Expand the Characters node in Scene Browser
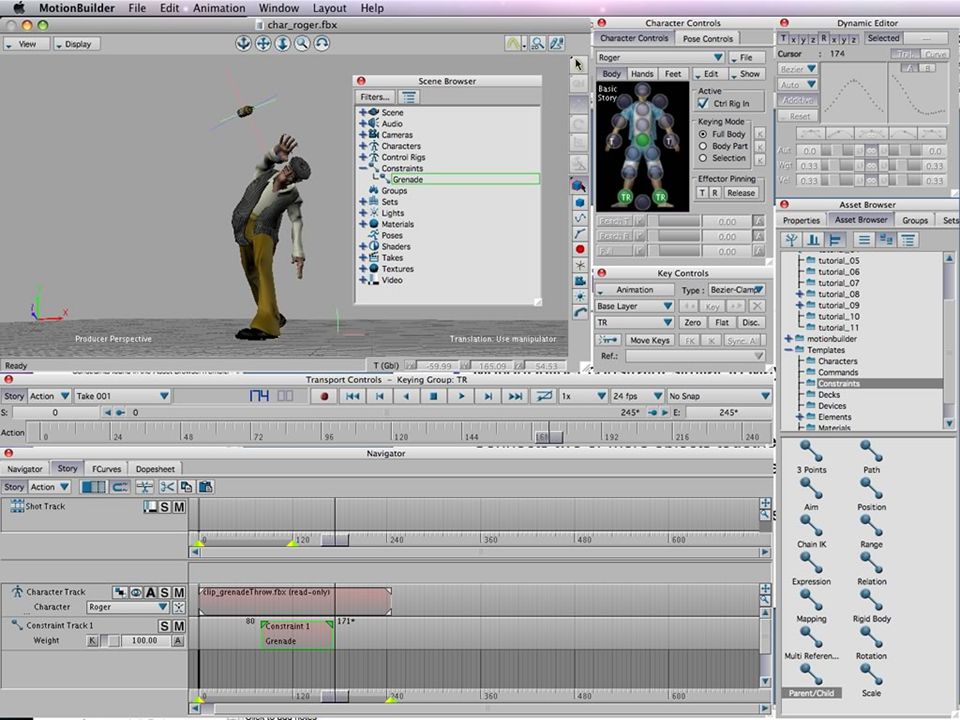This screenshot has width=960, height=720. [x=362, y=146]
